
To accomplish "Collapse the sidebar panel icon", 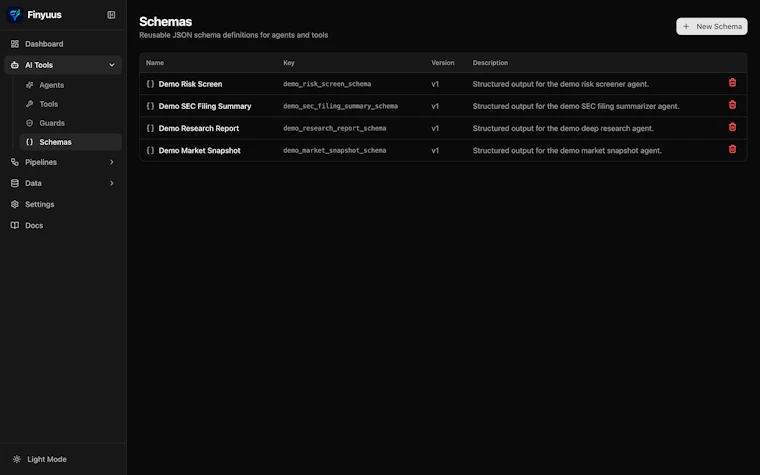I will click(111, 15).
